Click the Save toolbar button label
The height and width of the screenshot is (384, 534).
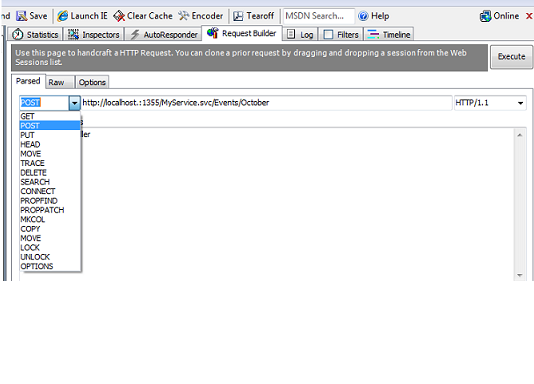tap(38, 16)
